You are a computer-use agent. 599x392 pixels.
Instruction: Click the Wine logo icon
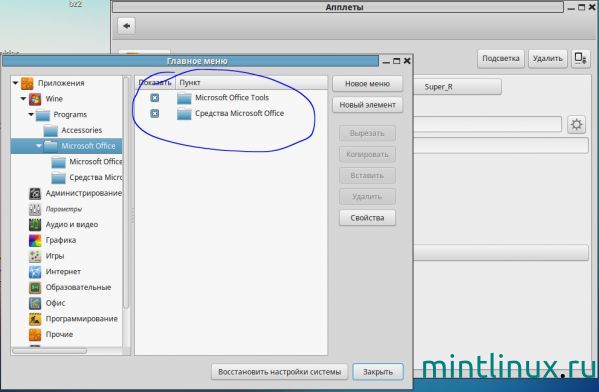pos(35,99)
